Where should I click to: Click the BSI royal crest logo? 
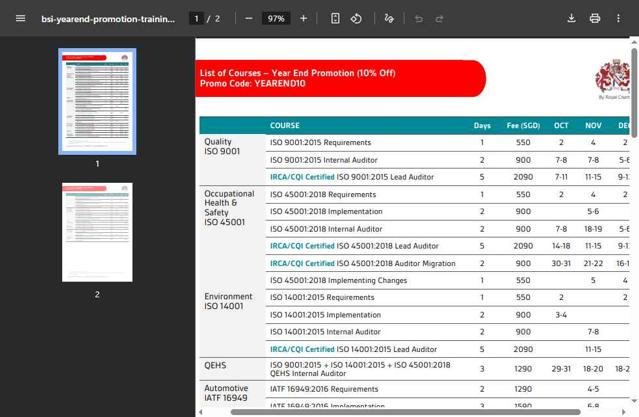pyautogui.click(x=613, y=78)
